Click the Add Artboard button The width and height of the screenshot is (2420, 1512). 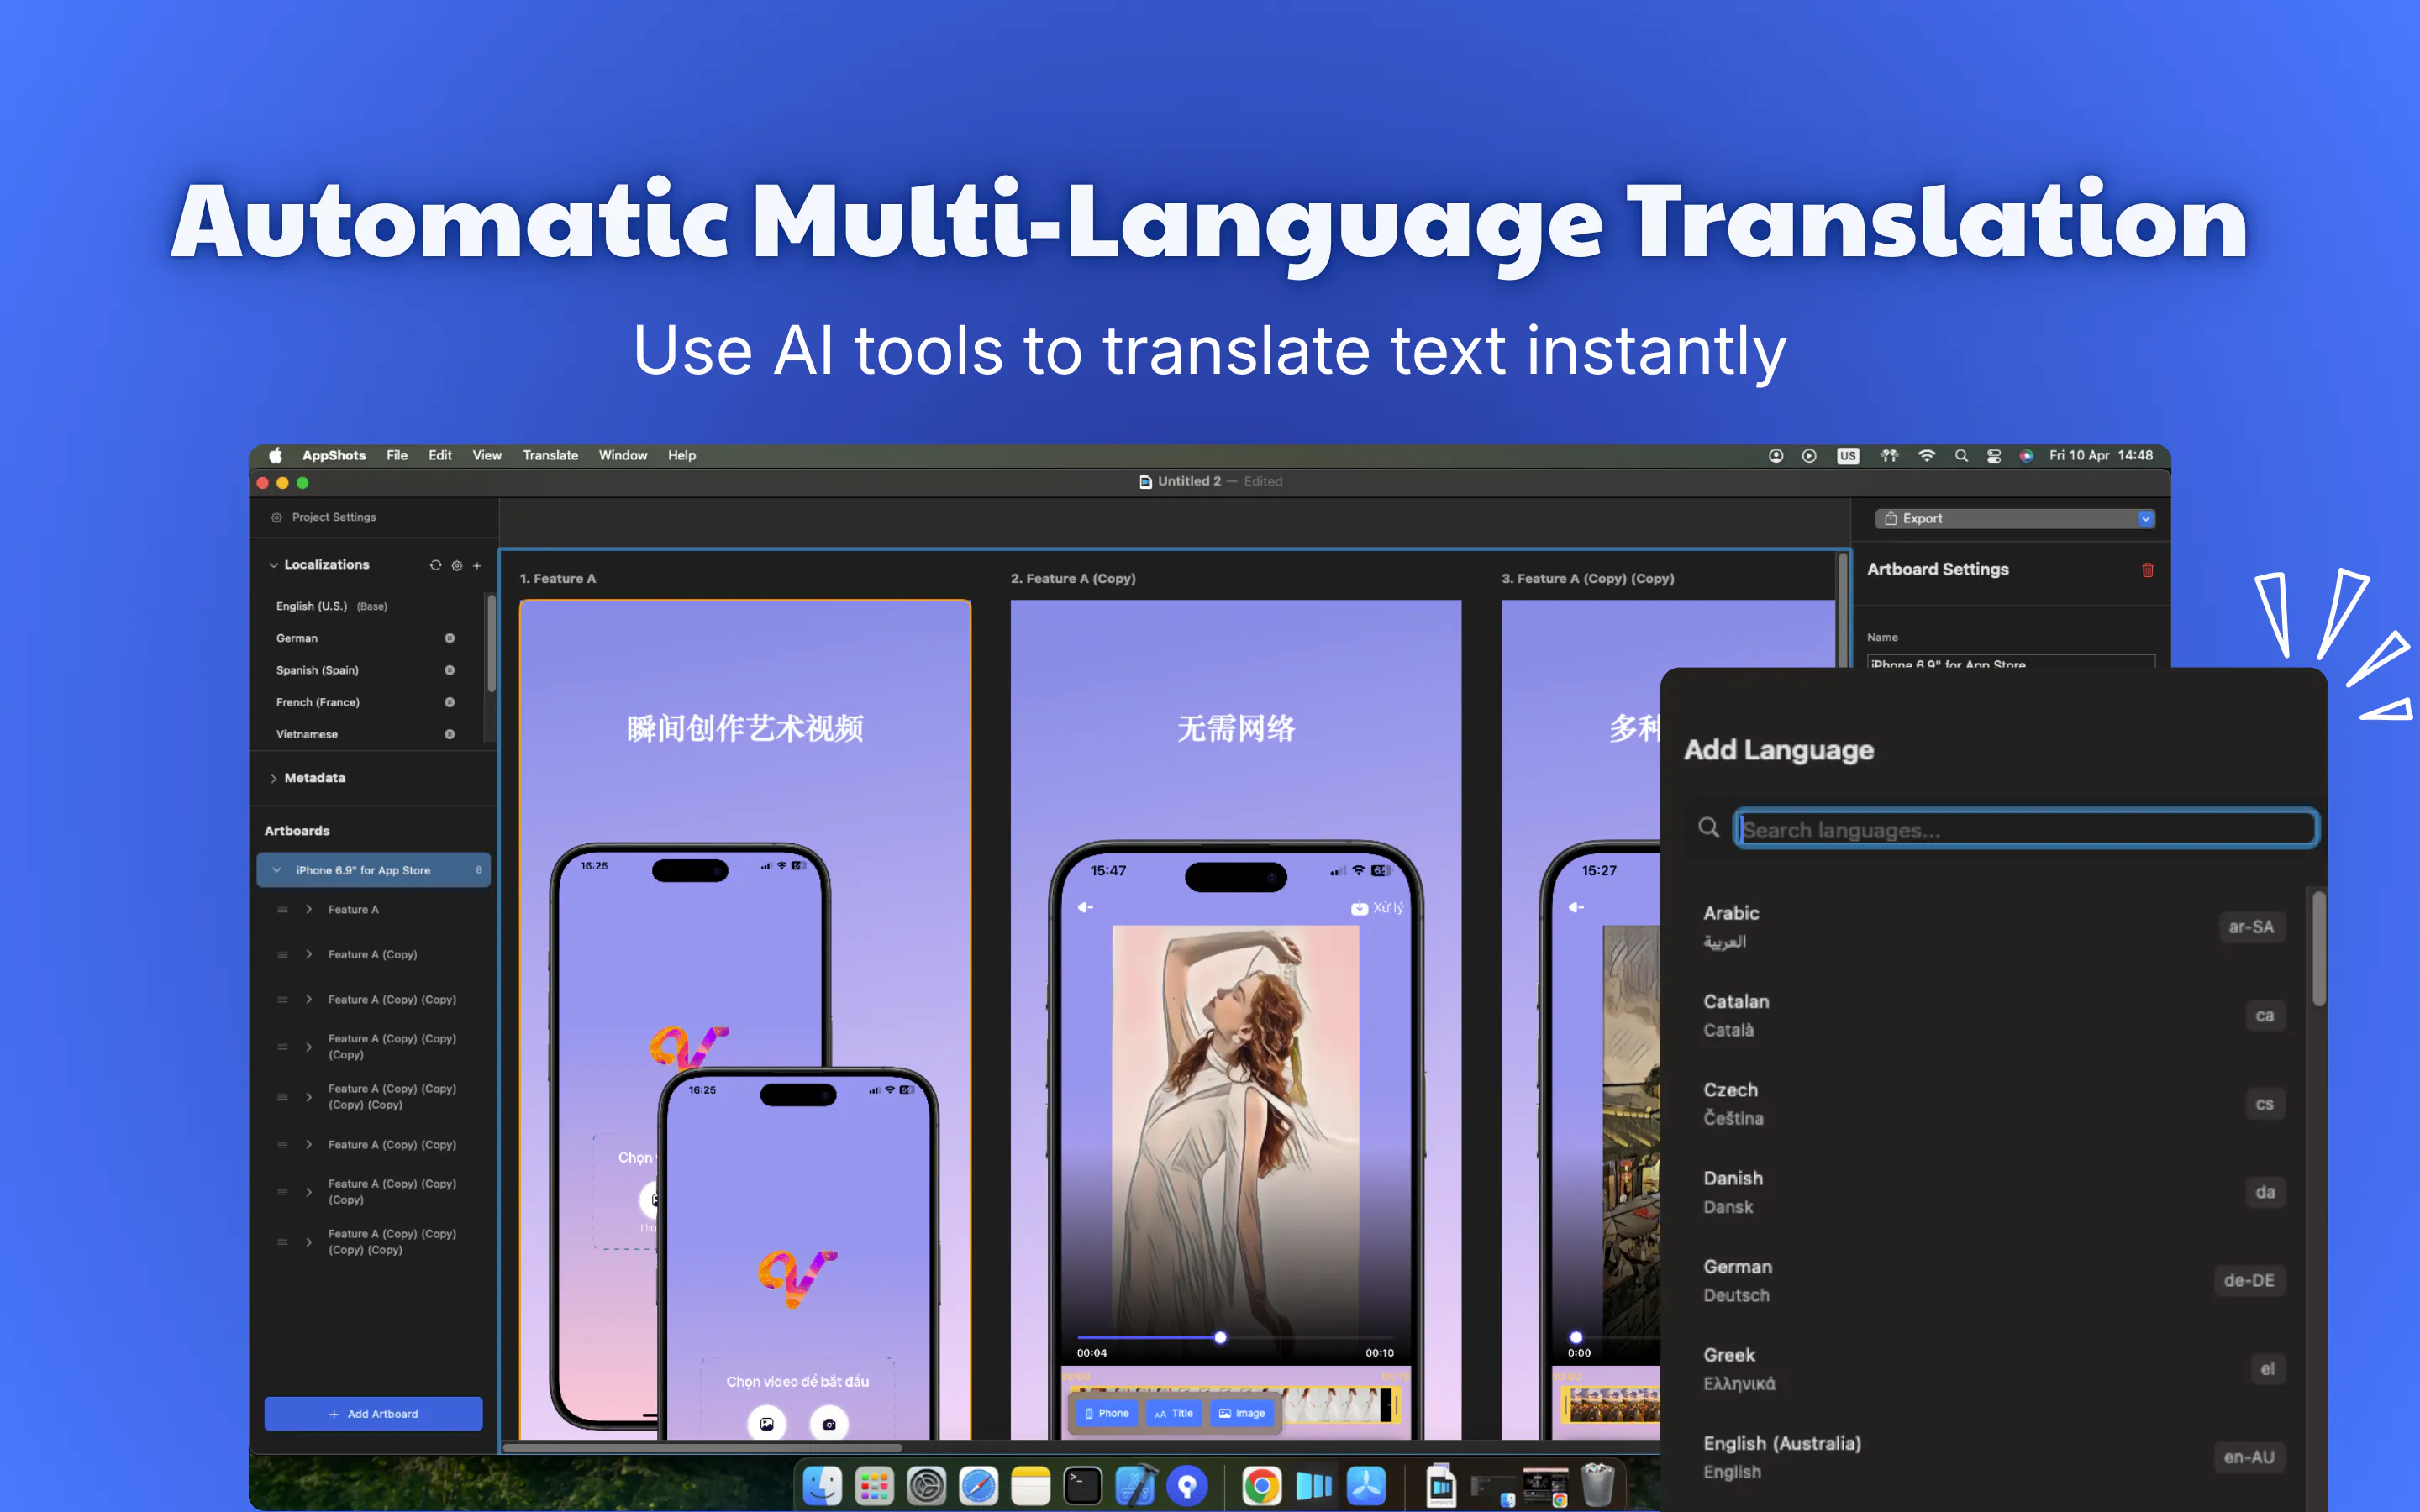coord(373,1414)
